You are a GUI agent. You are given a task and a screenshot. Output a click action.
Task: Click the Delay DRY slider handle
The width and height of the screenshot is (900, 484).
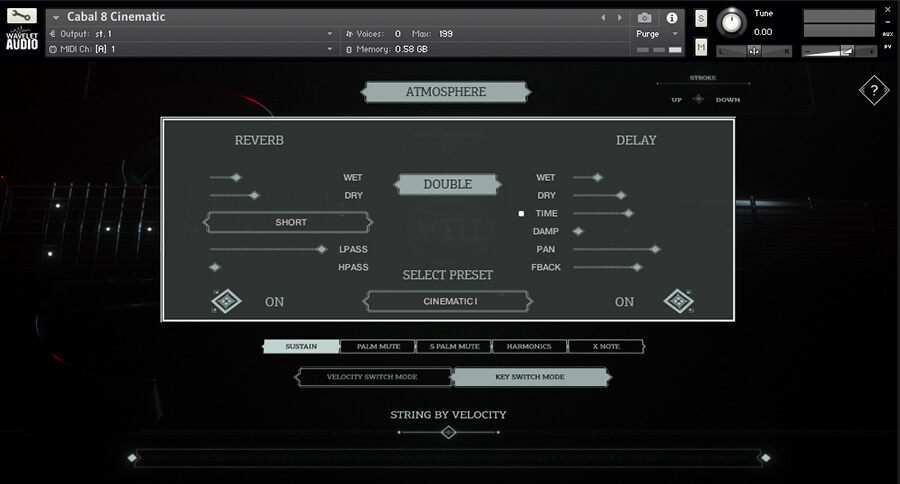click(621, 195)
